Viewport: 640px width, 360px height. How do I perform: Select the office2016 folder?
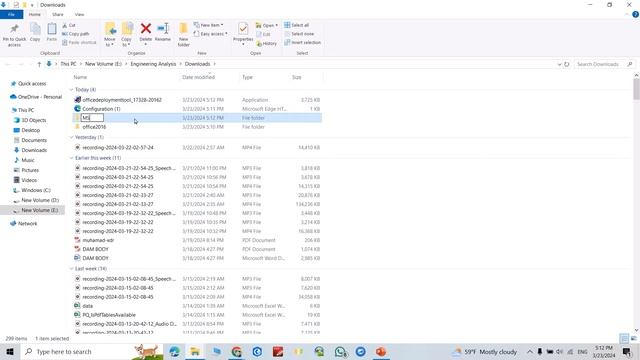94,127
